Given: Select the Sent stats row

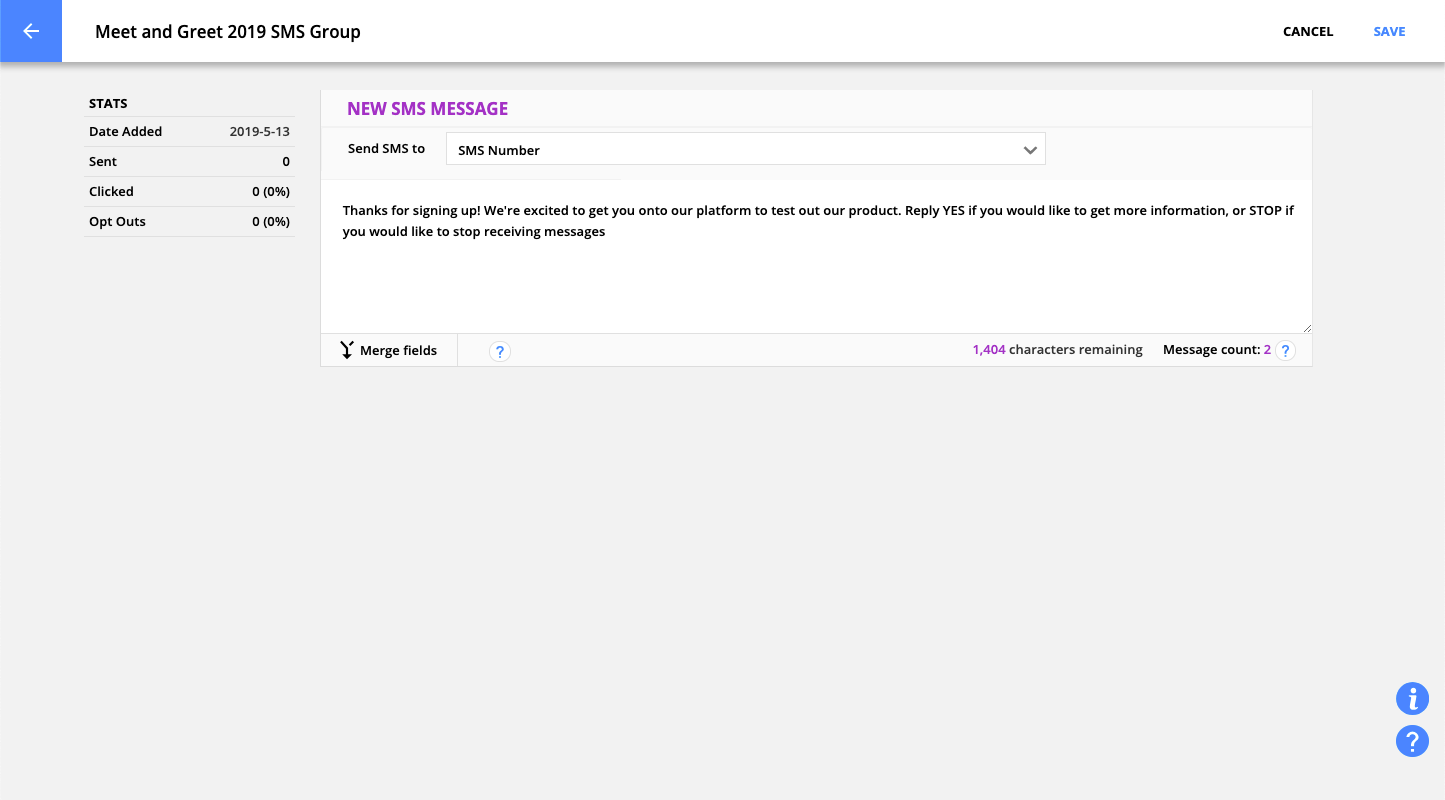Looking at the screenshot, I should point(189,162).
